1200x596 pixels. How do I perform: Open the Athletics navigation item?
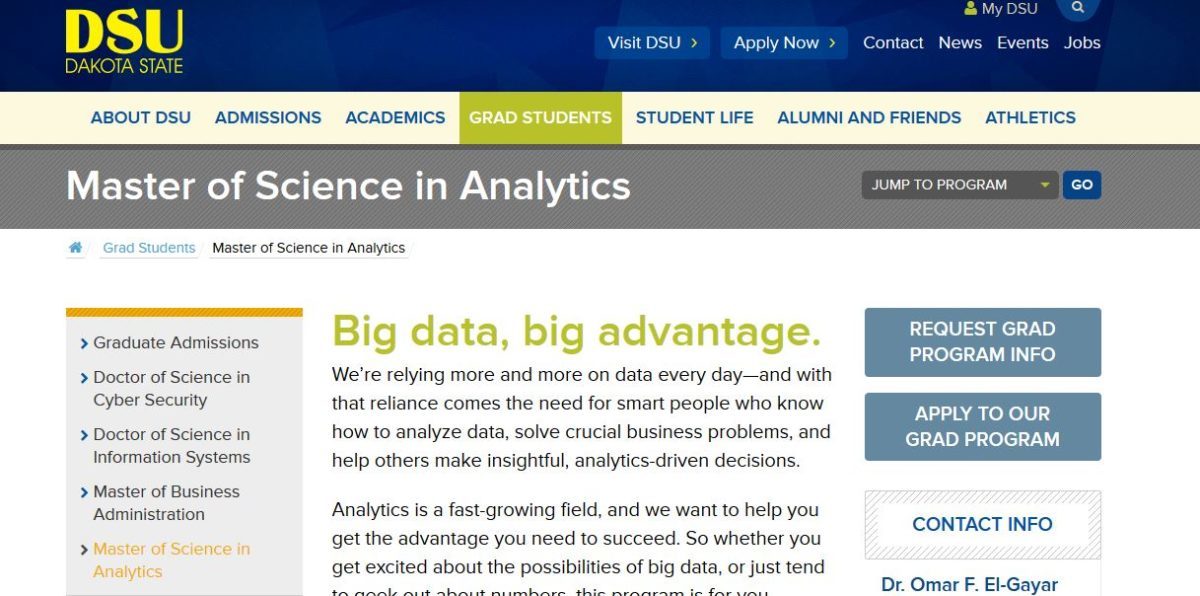coord(1030,118)
